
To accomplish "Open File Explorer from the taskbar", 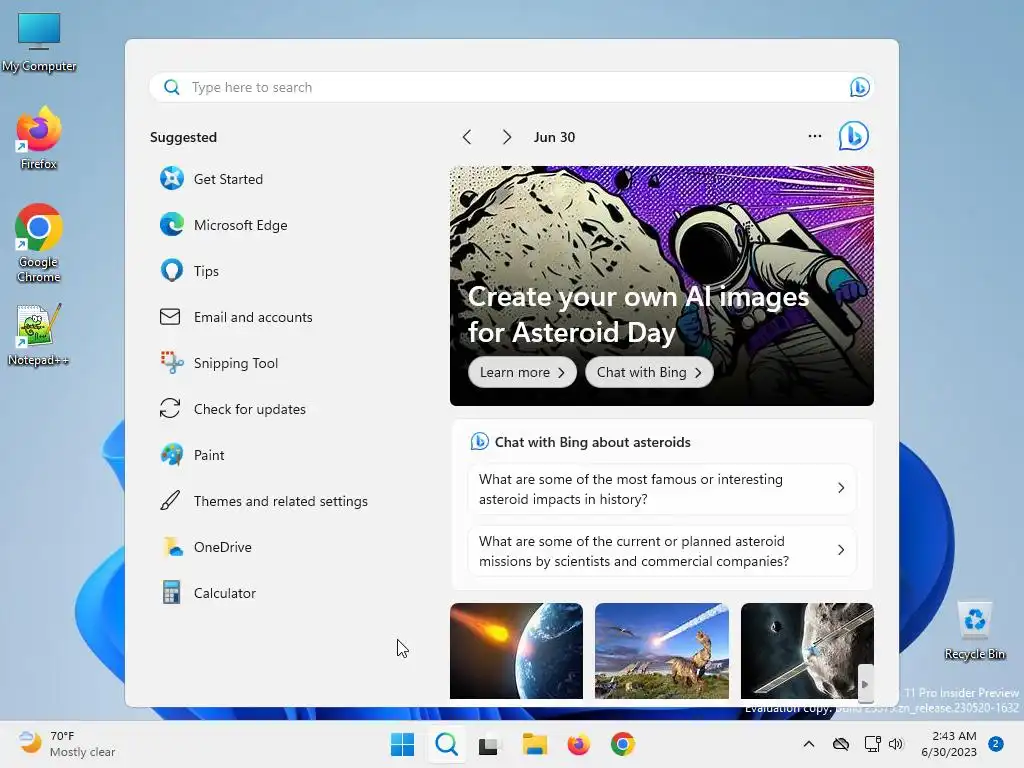I will (x=535, y=744).
